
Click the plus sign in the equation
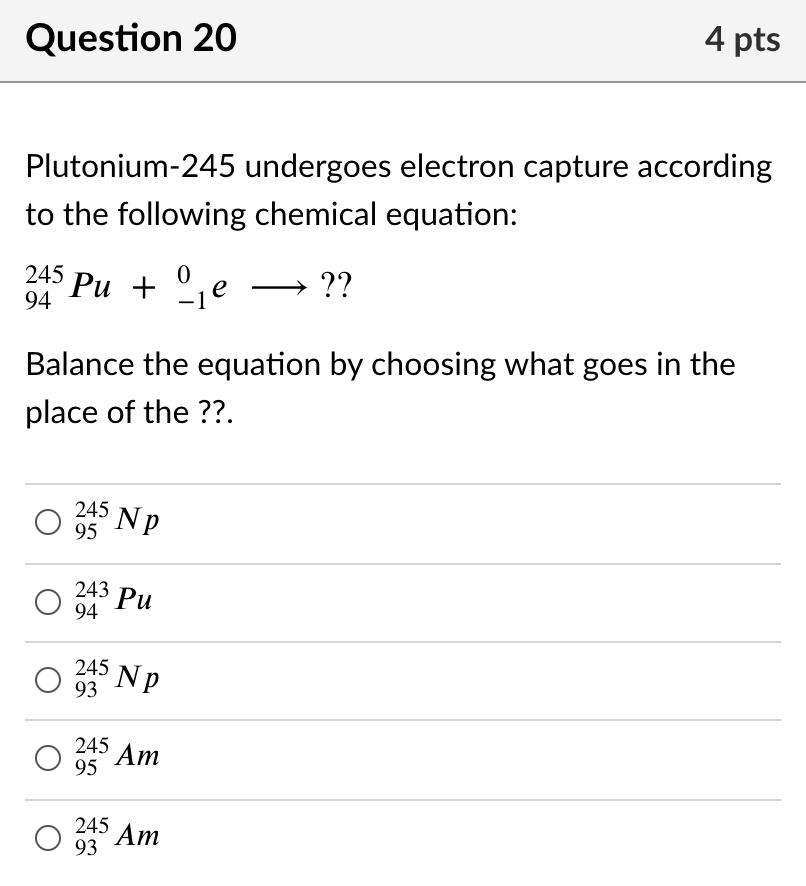click(143, 290)
